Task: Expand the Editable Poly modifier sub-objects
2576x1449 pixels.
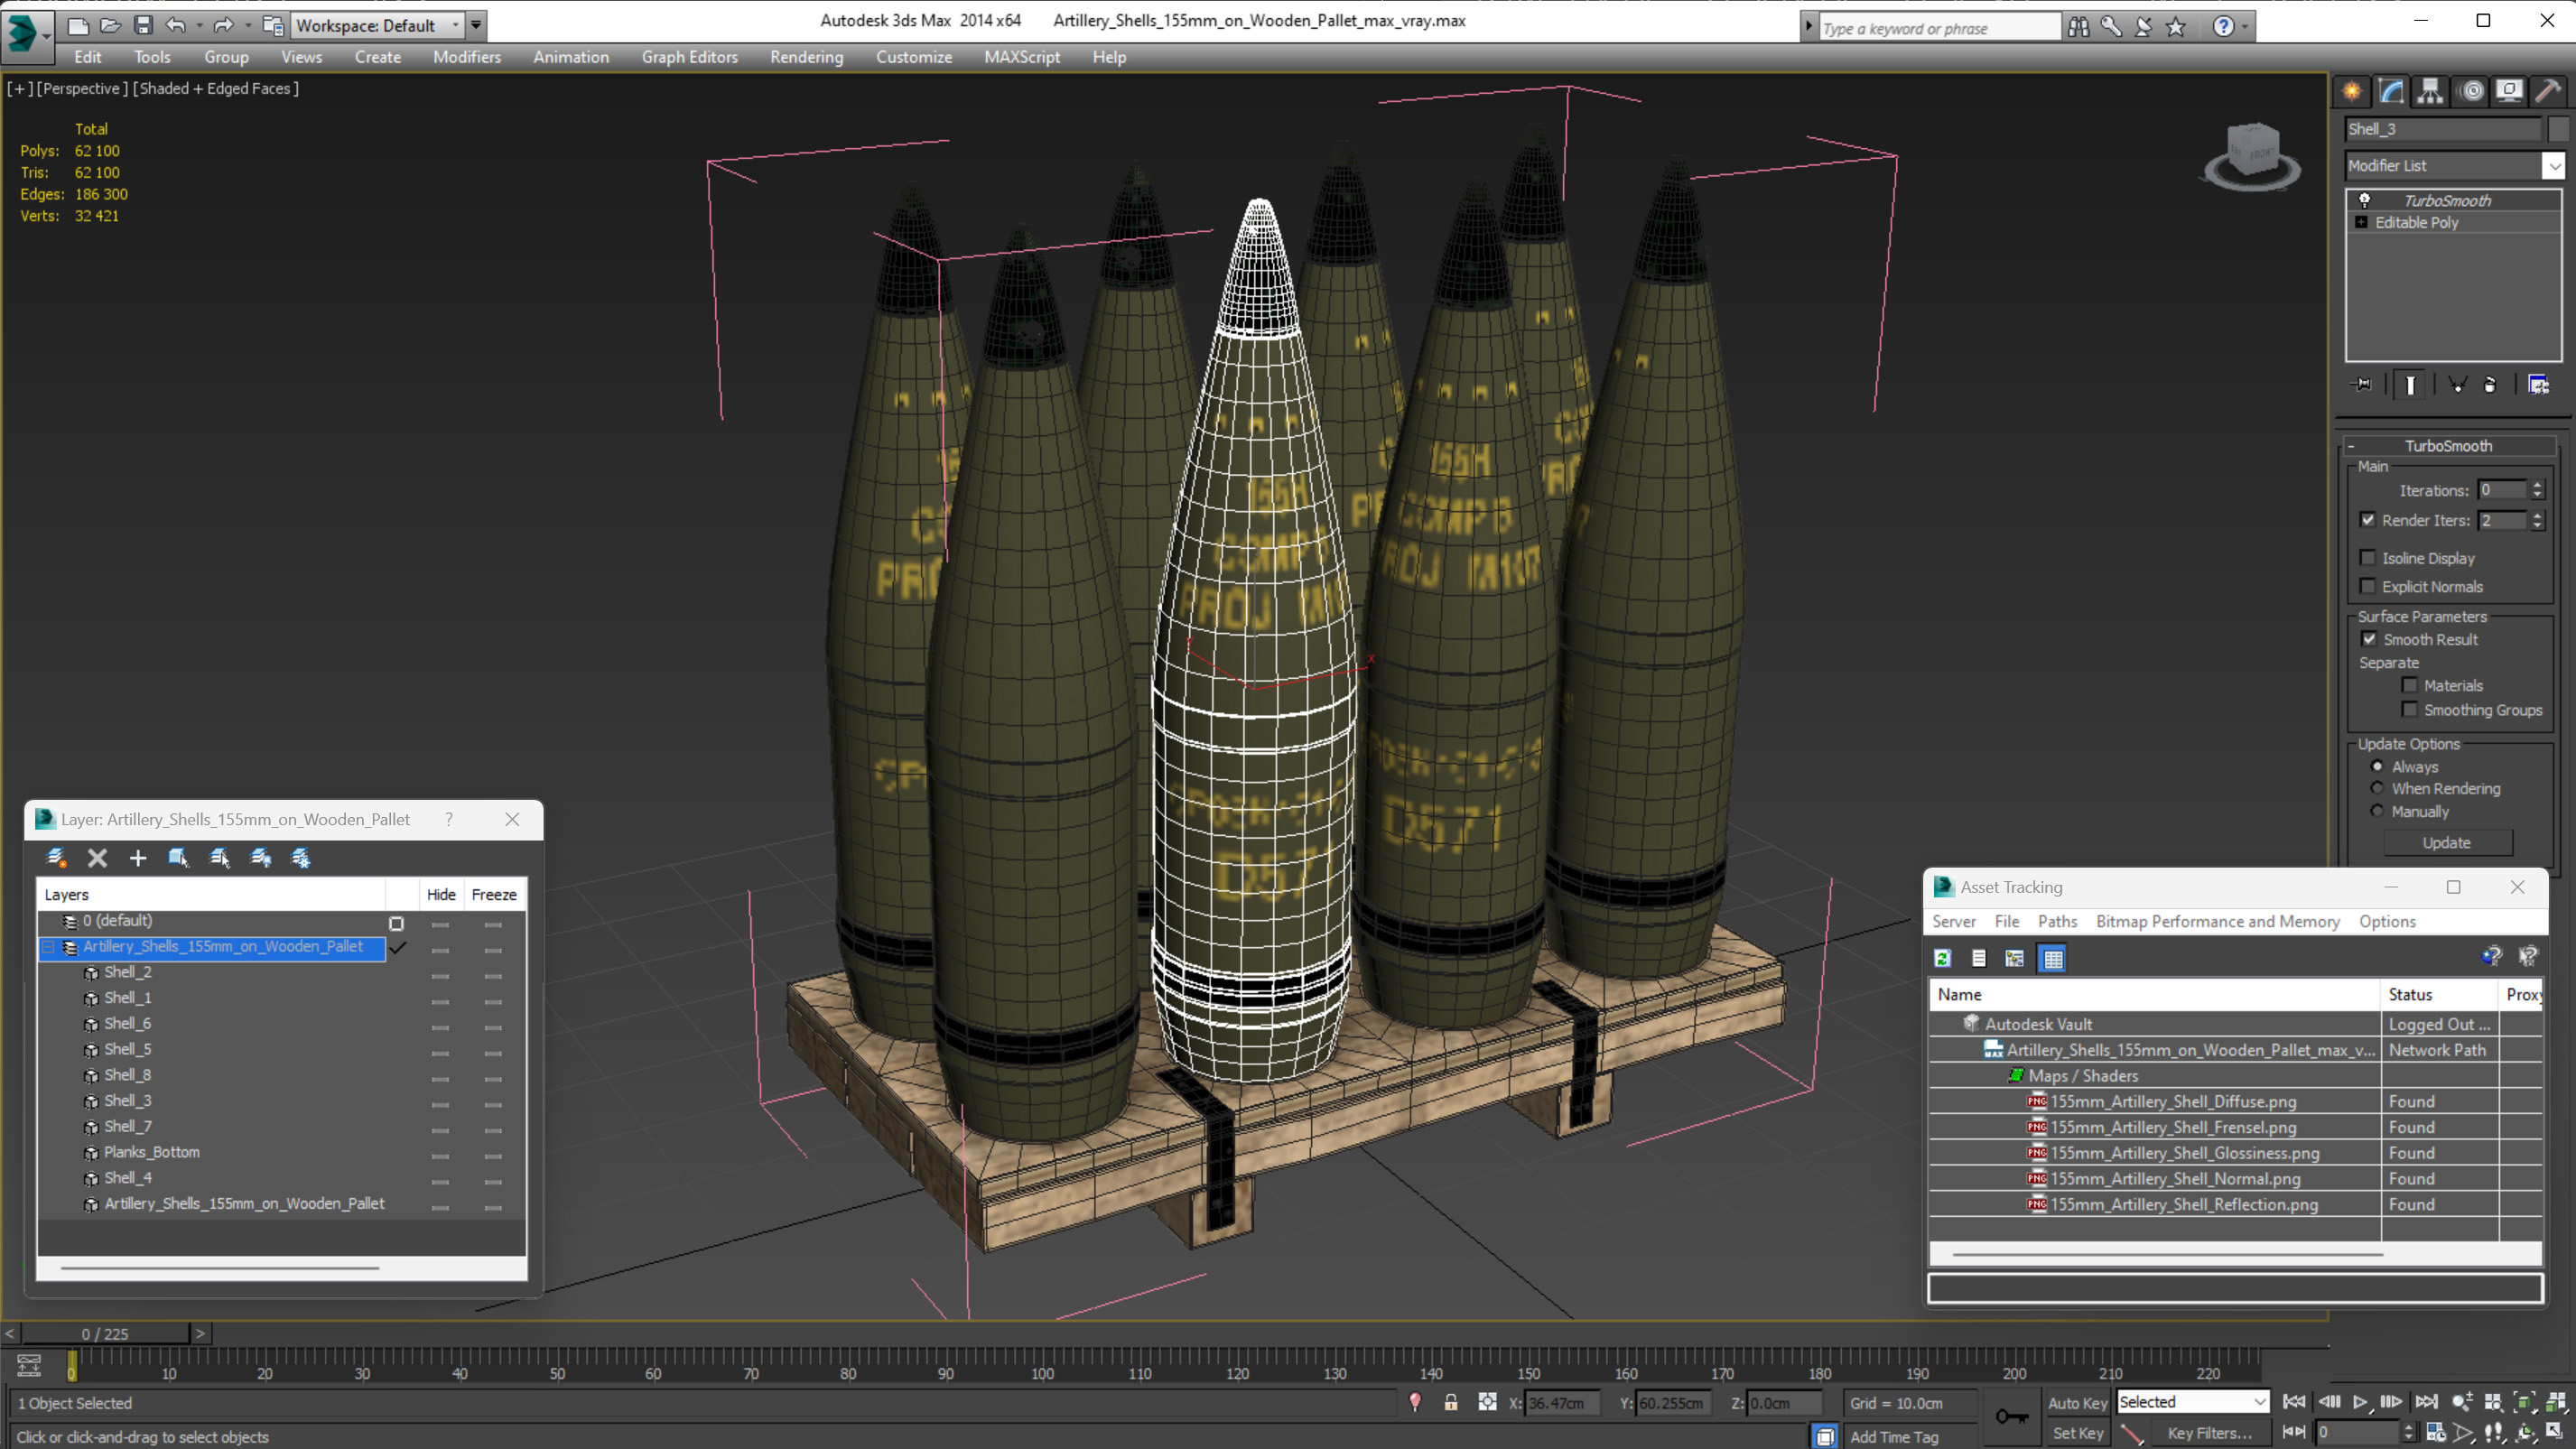Action: pyautogui.click(x=2362, y=222)
